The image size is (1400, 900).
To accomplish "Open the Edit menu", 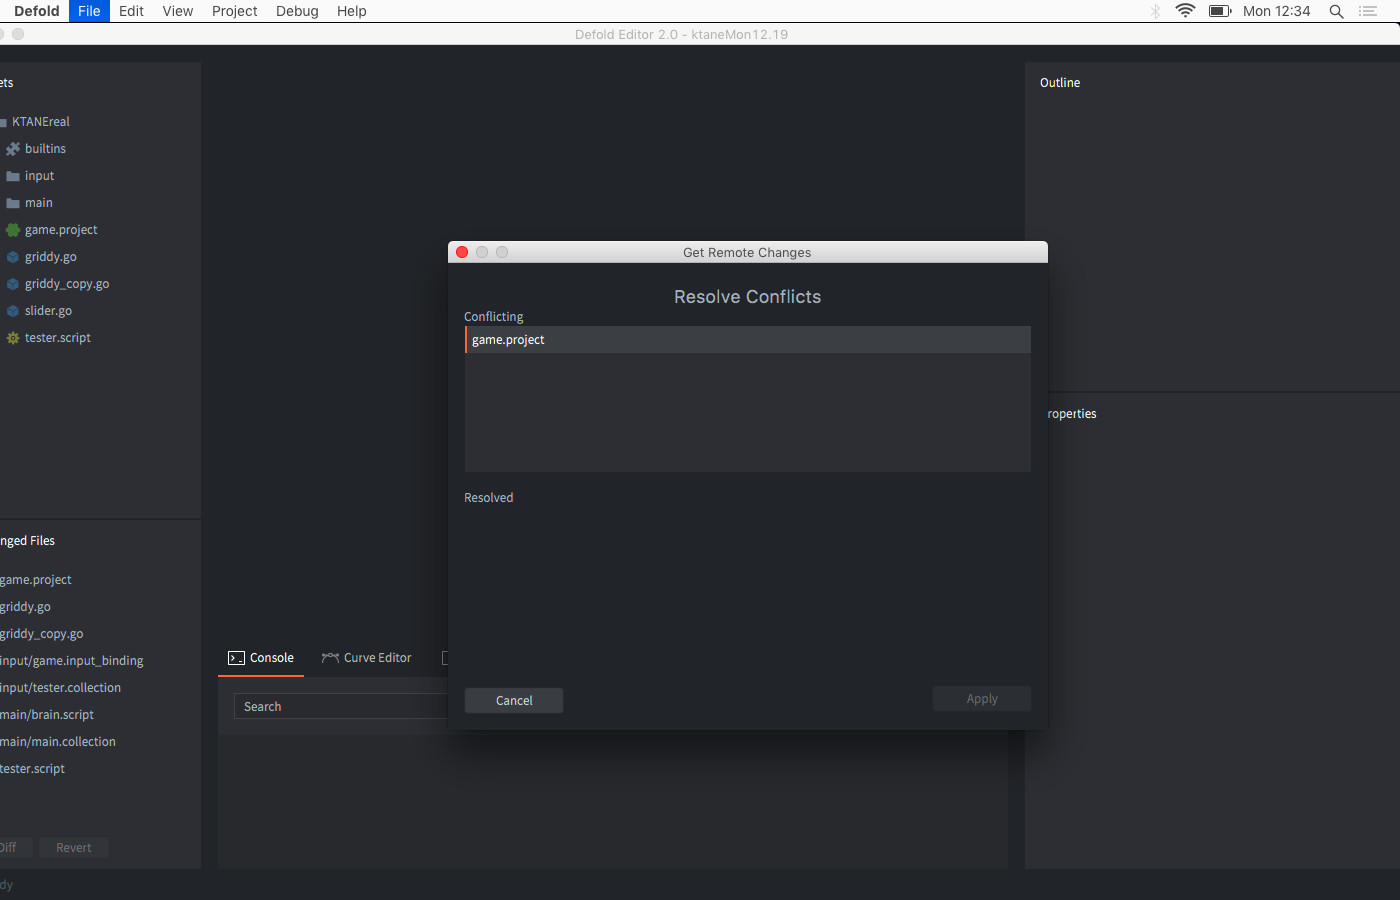I will 131,11.
